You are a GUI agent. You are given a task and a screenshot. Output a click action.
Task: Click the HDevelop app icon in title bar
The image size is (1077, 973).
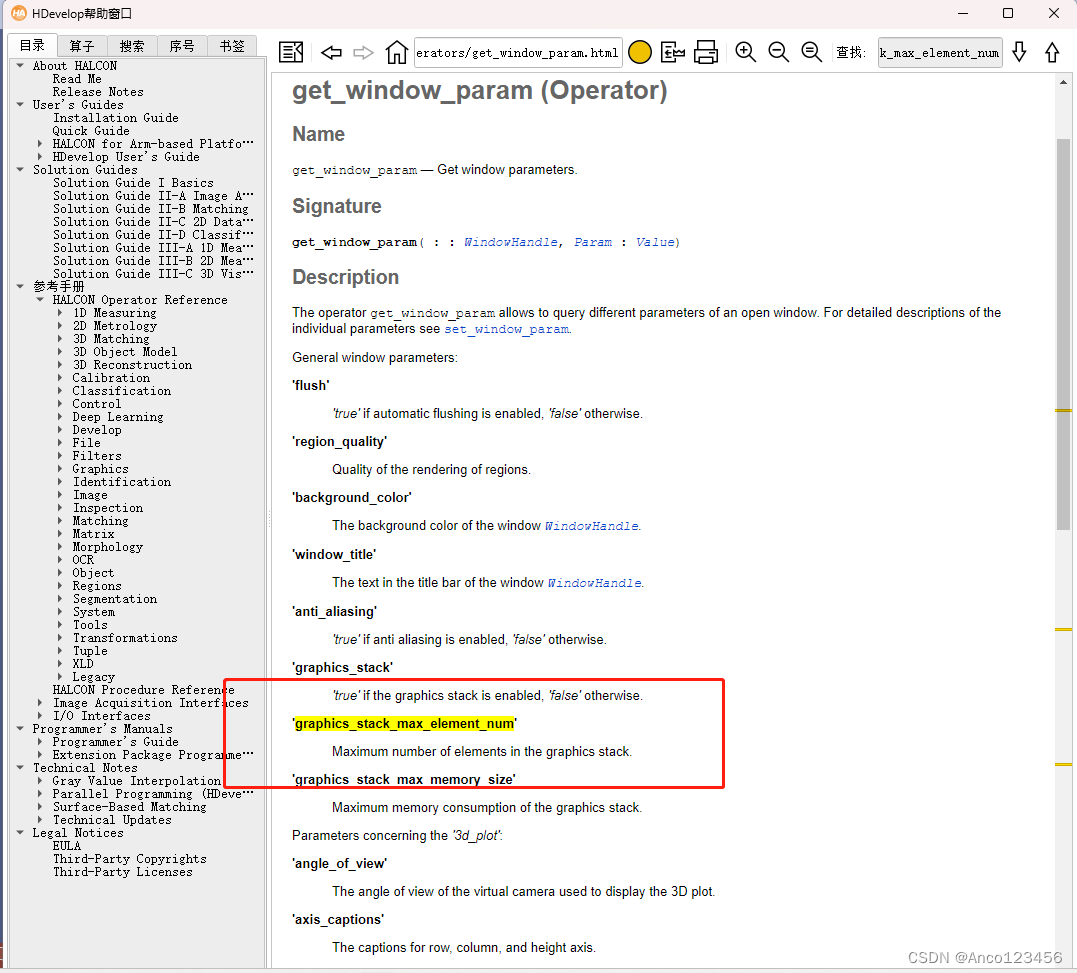19,13
